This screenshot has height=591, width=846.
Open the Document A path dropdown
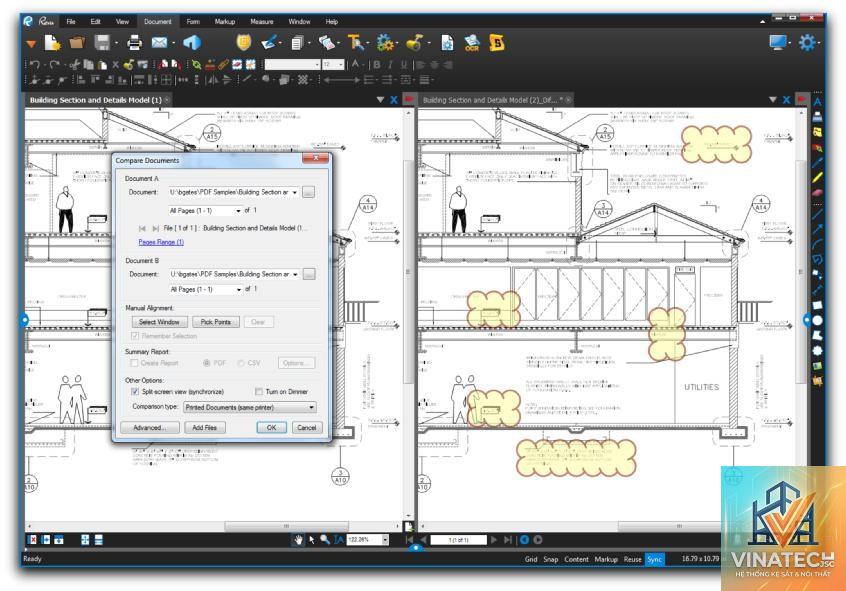[x=295, y=192]
